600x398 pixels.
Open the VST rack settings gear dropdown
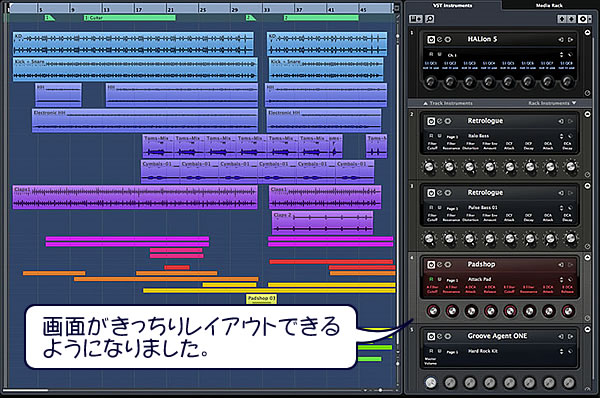[x=584, y=19]
